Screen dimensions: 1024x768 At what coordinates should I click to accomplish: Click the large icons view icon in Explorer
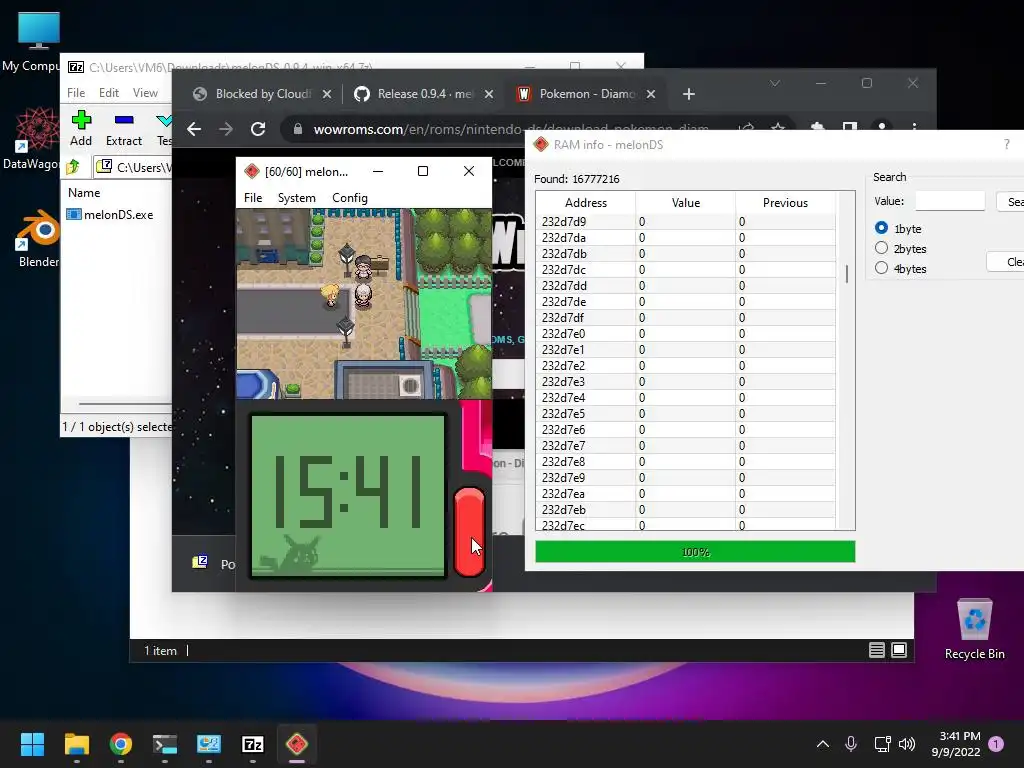click(899, 650)
